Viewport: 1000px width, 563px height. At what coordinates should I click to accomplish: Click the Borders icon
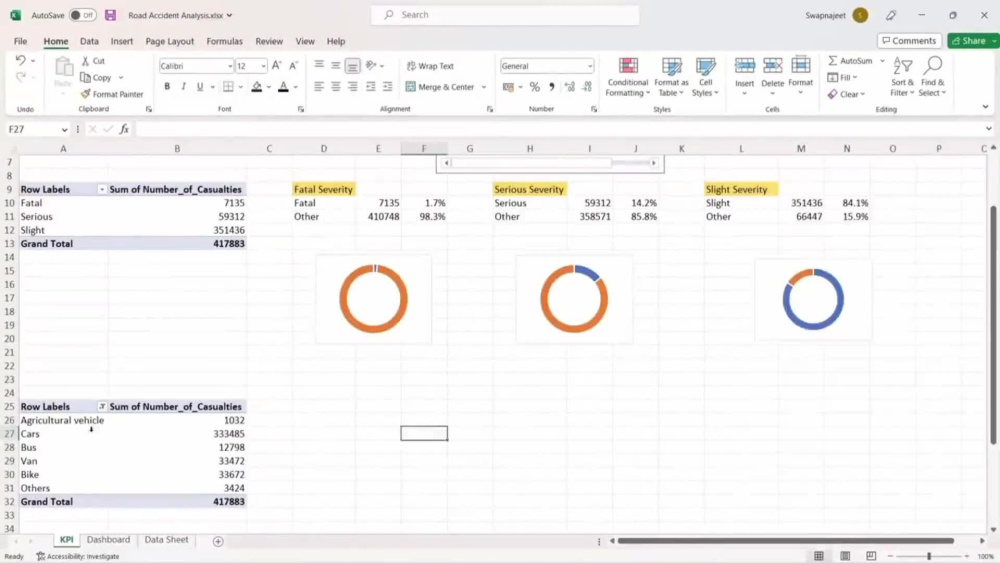point(228,86)
